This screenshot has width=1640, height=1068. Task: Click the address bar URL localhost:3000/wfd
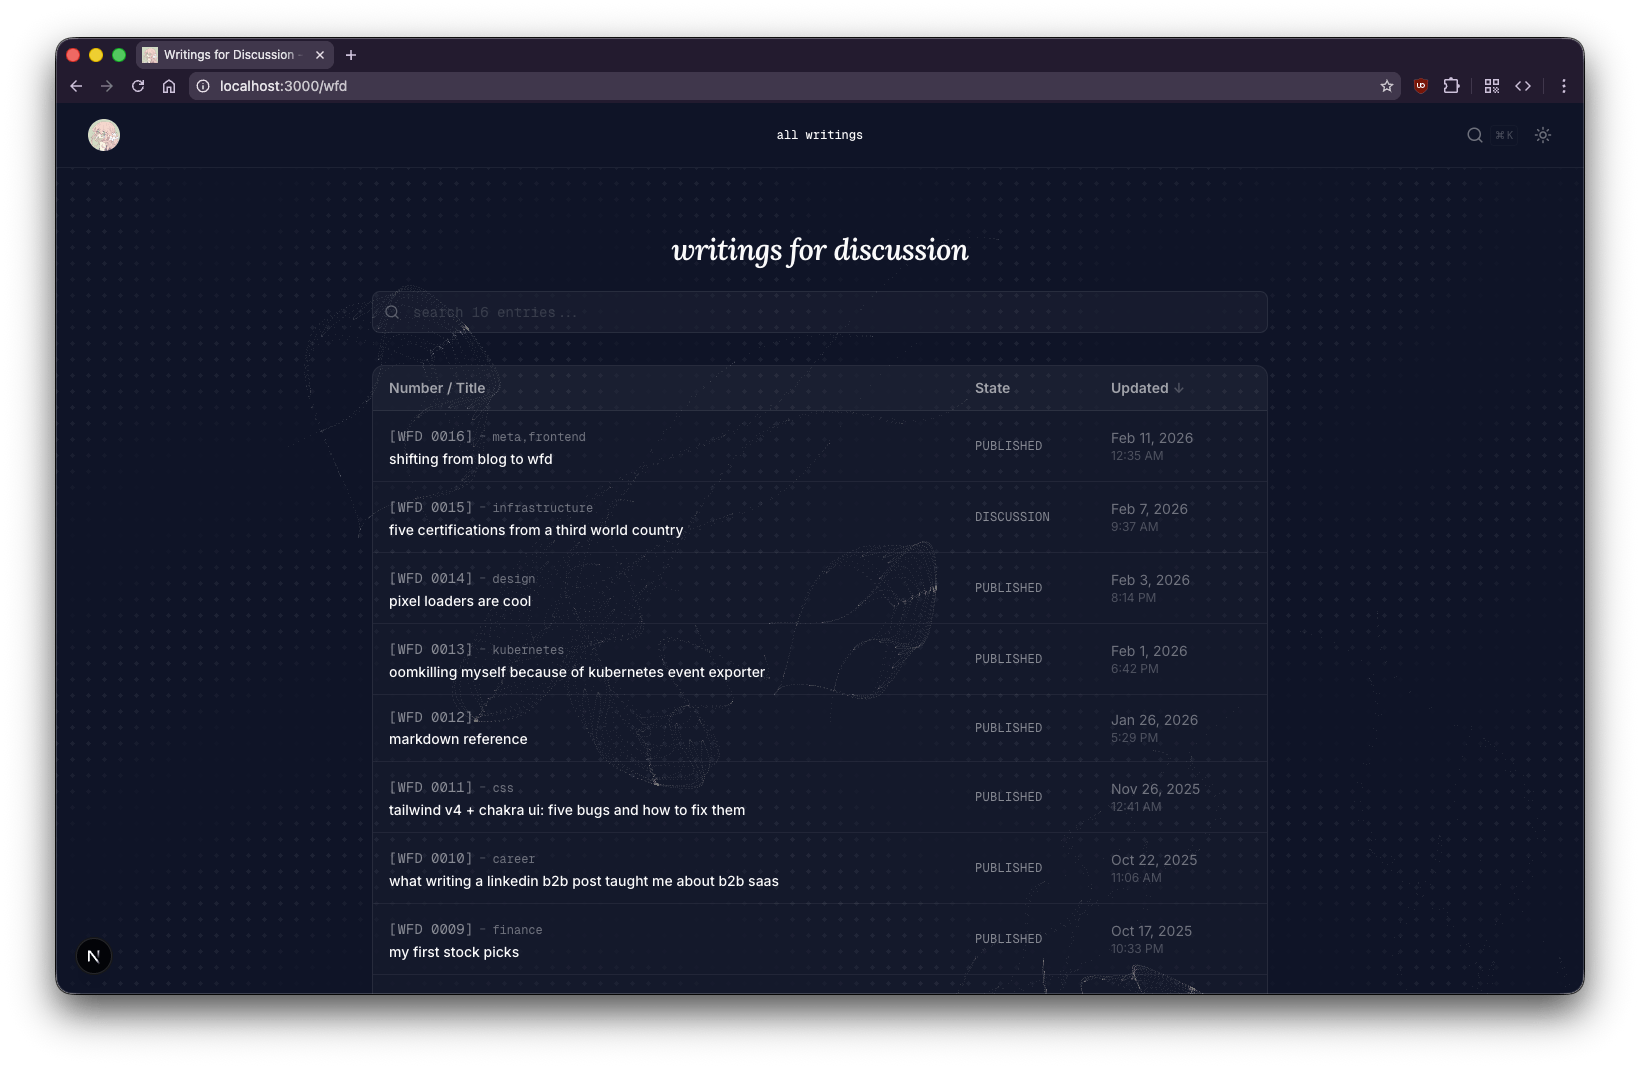click(x=283, y=86)
